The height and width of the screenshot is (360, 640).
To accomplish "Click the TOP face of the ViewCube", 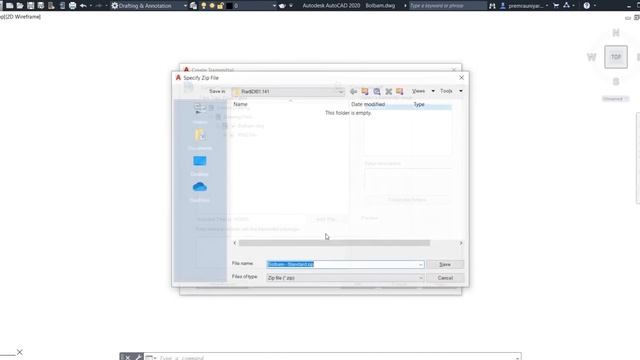I will point(616,57).
